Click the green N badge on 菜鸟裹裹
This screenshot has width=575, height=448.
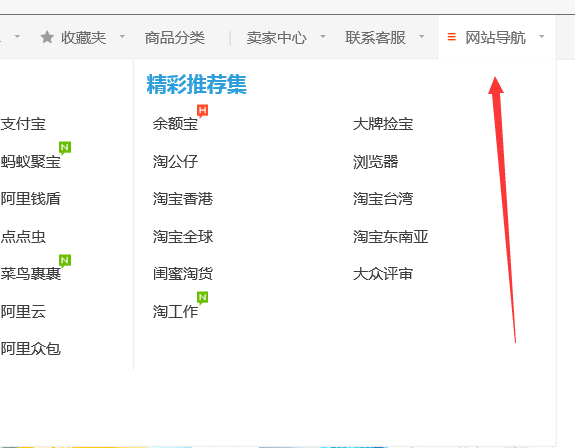point(65,261)
